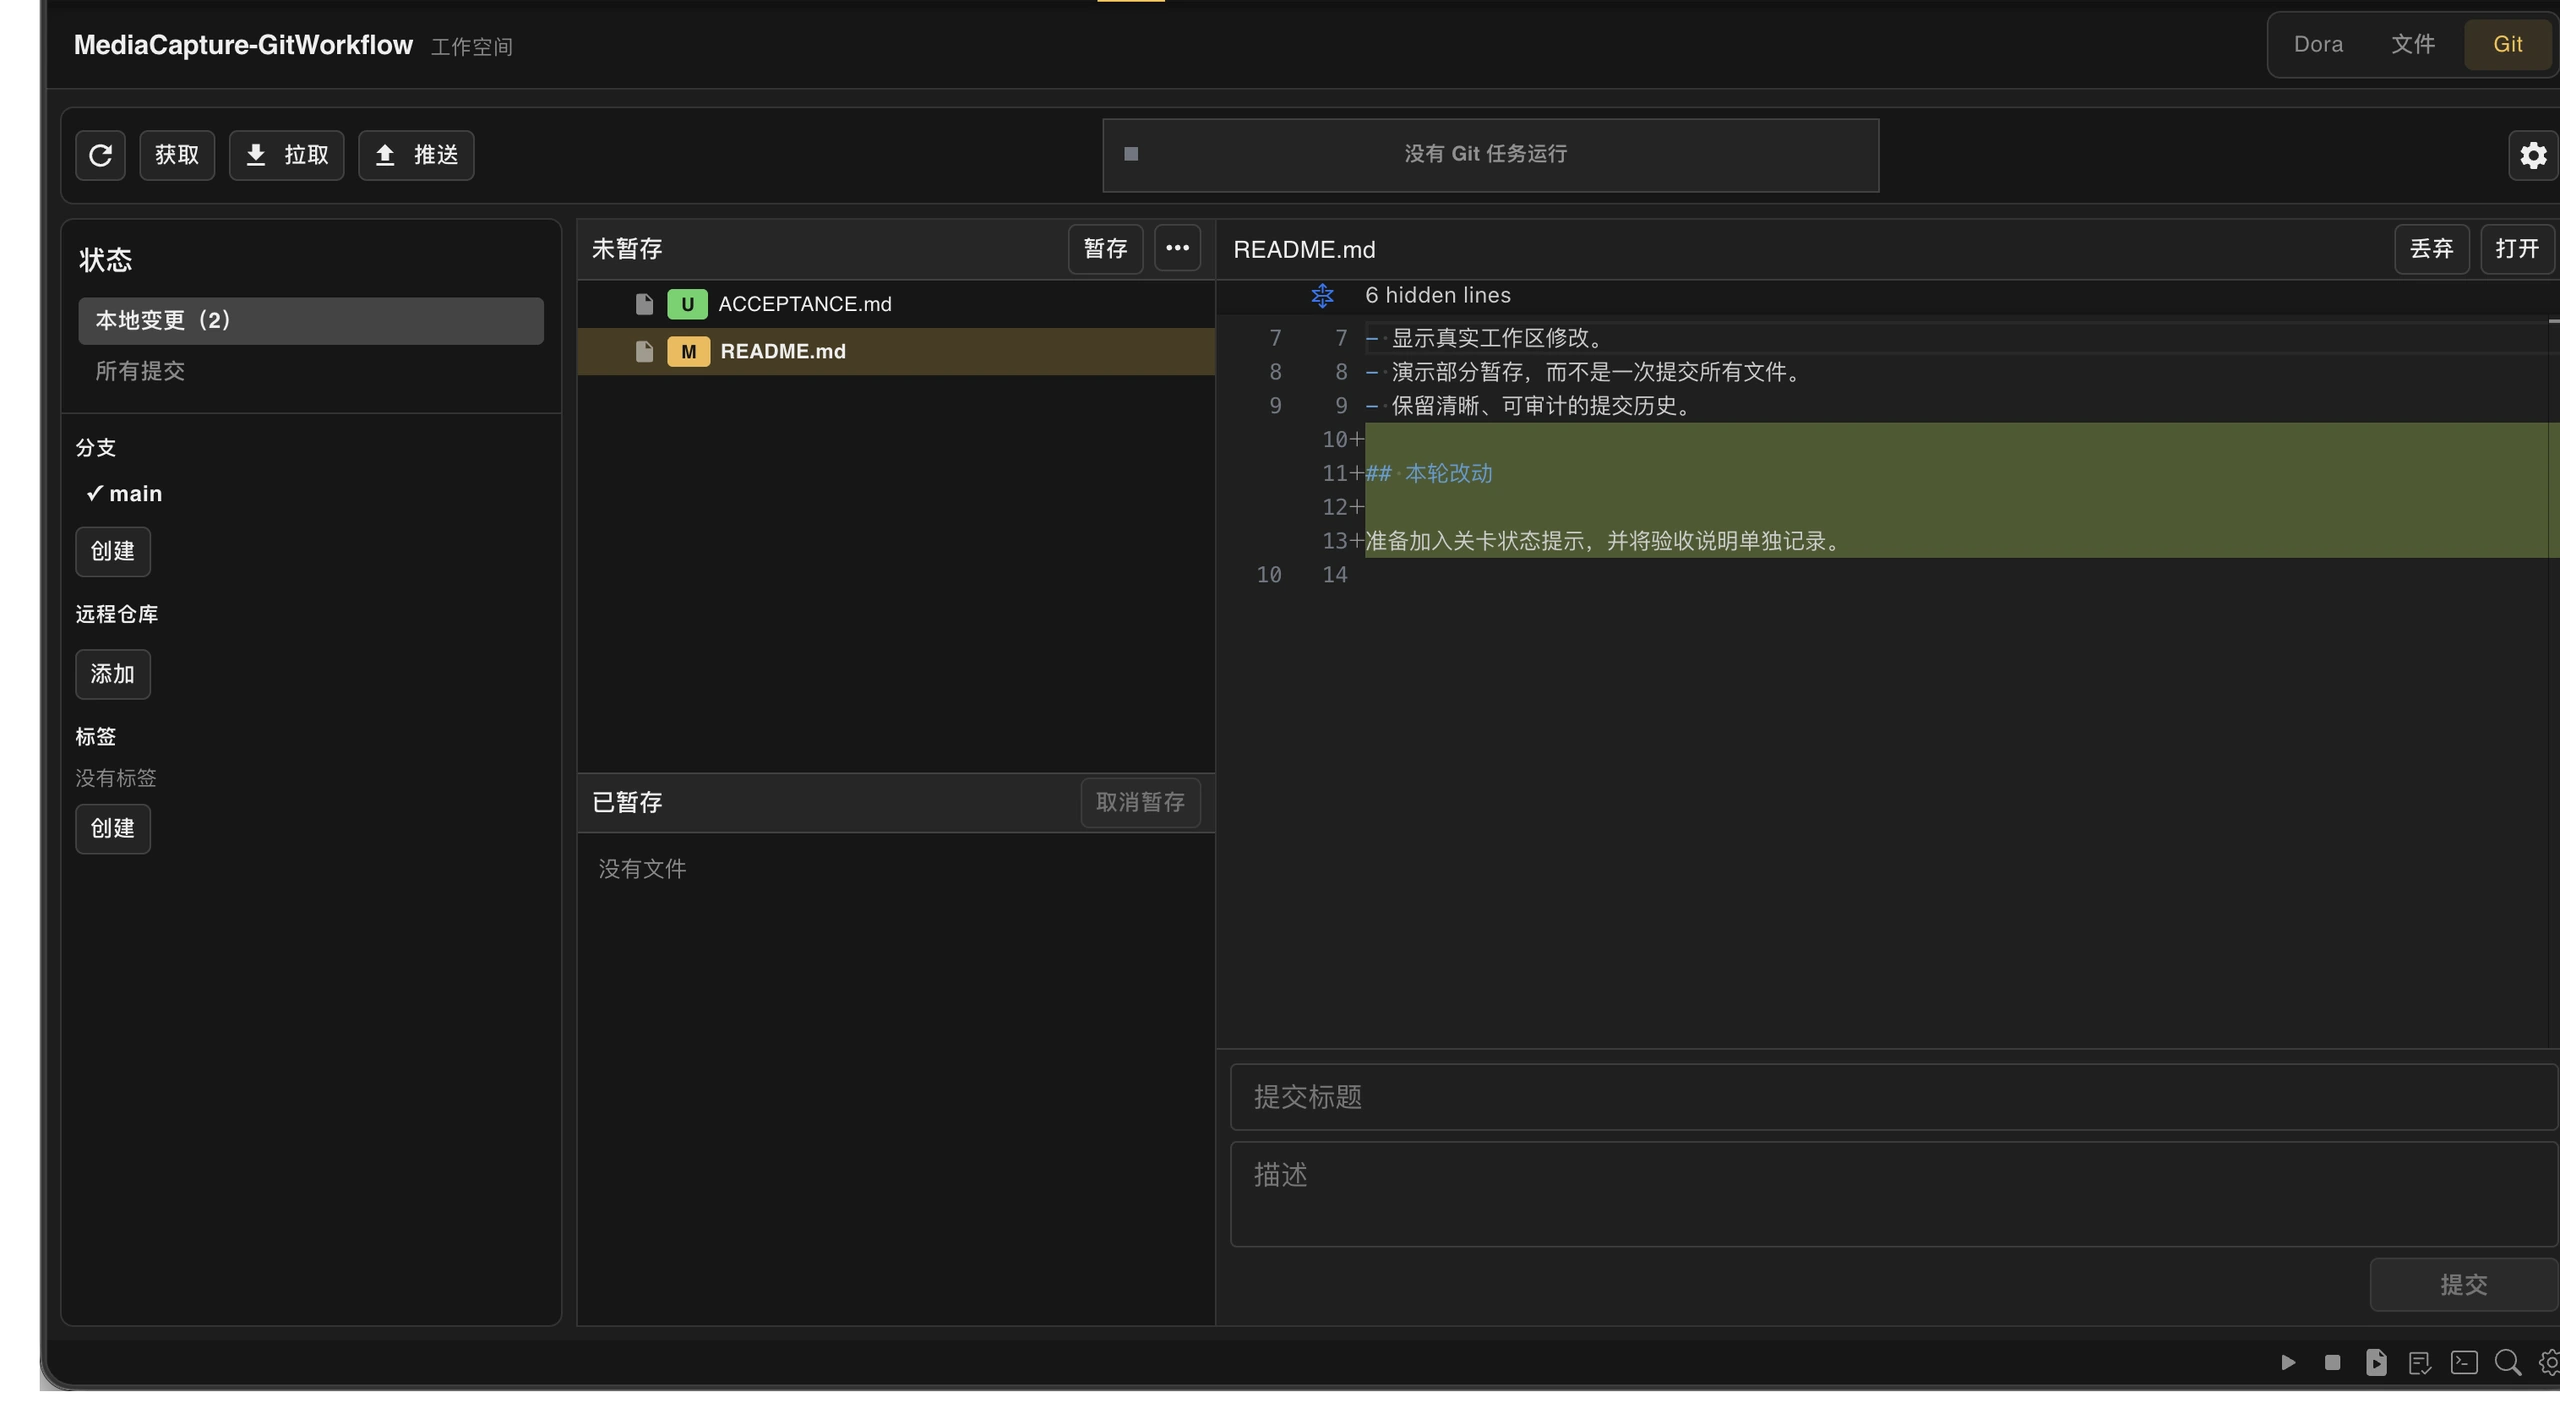This screenshot has width=2560, height=1403.
Task: Click 创建 button under 标签
Action: [113, 829]
